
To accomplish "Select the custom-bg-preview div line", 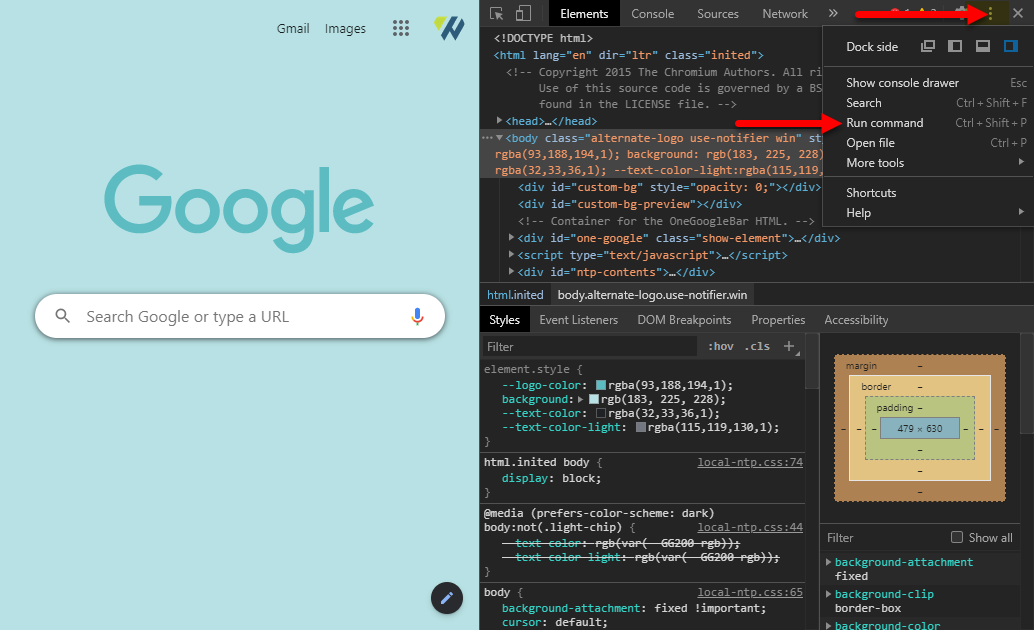I will 630,204.
